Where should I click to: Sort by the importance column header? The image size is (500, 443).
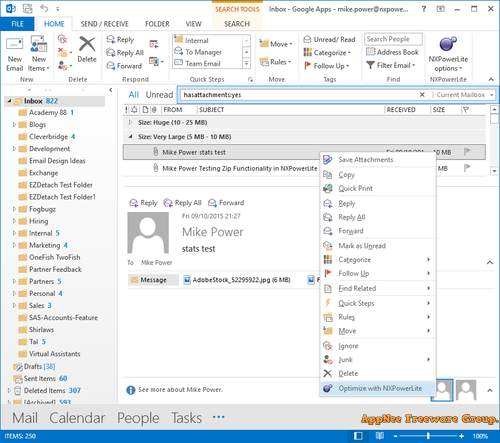[x=126, y=110]
